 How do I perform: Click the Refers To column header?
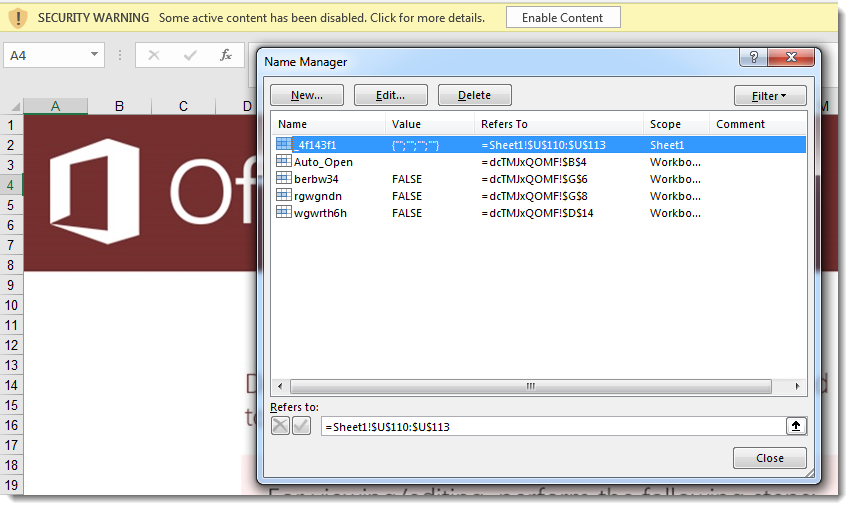[558, 124]
